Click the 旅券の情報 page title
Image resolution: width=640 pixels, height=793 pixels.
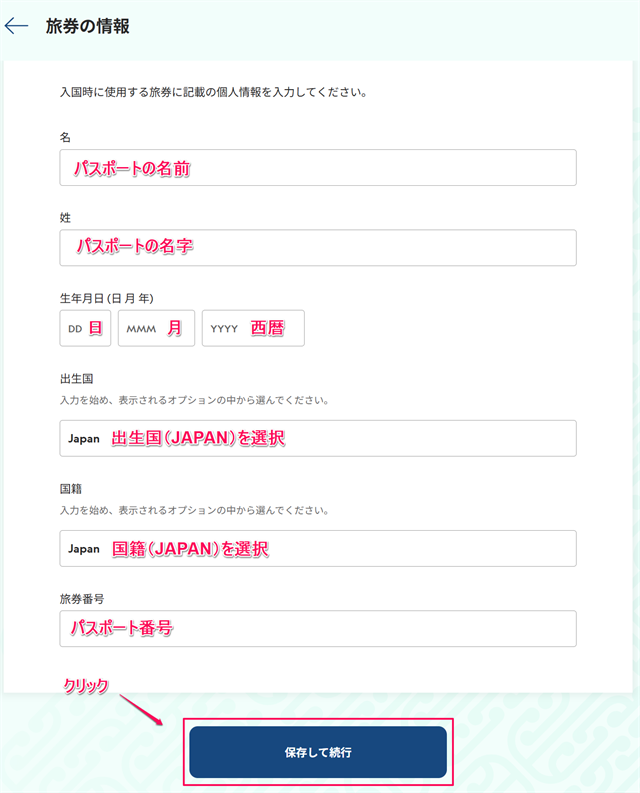[x=88, y=27]
